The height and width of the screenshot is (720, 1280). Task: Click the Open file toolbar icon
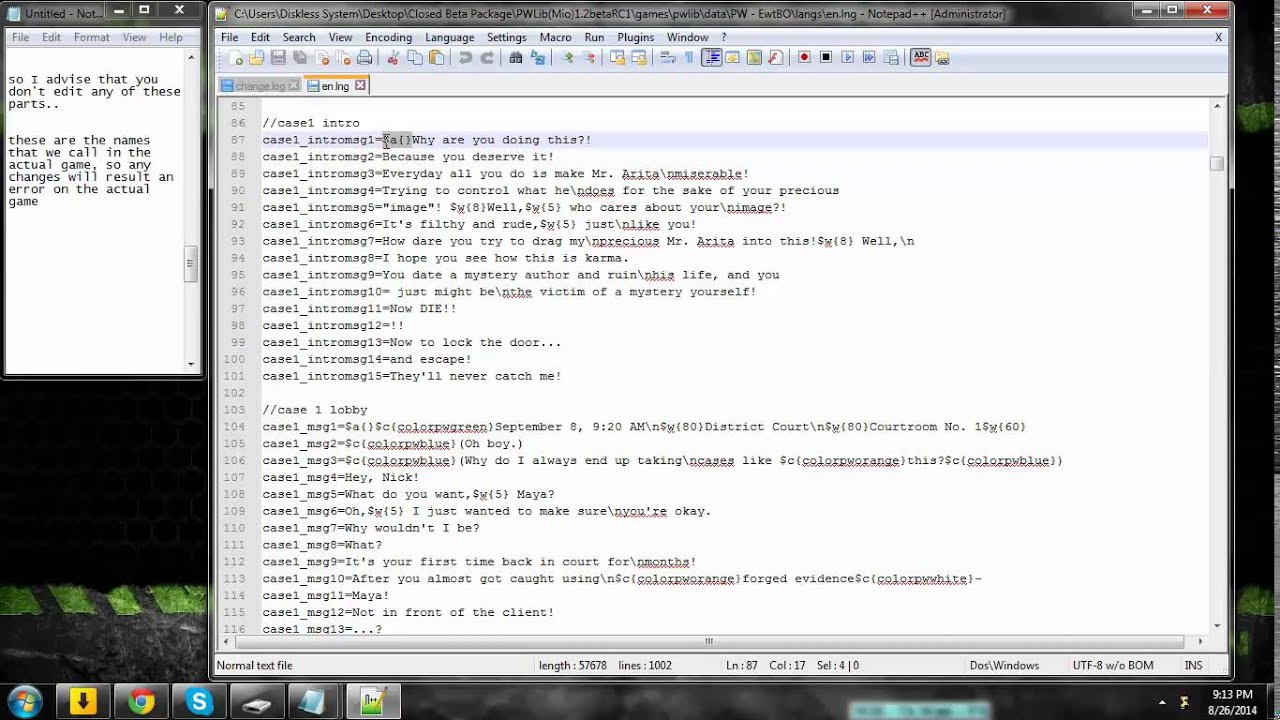[x=256, y=58]
